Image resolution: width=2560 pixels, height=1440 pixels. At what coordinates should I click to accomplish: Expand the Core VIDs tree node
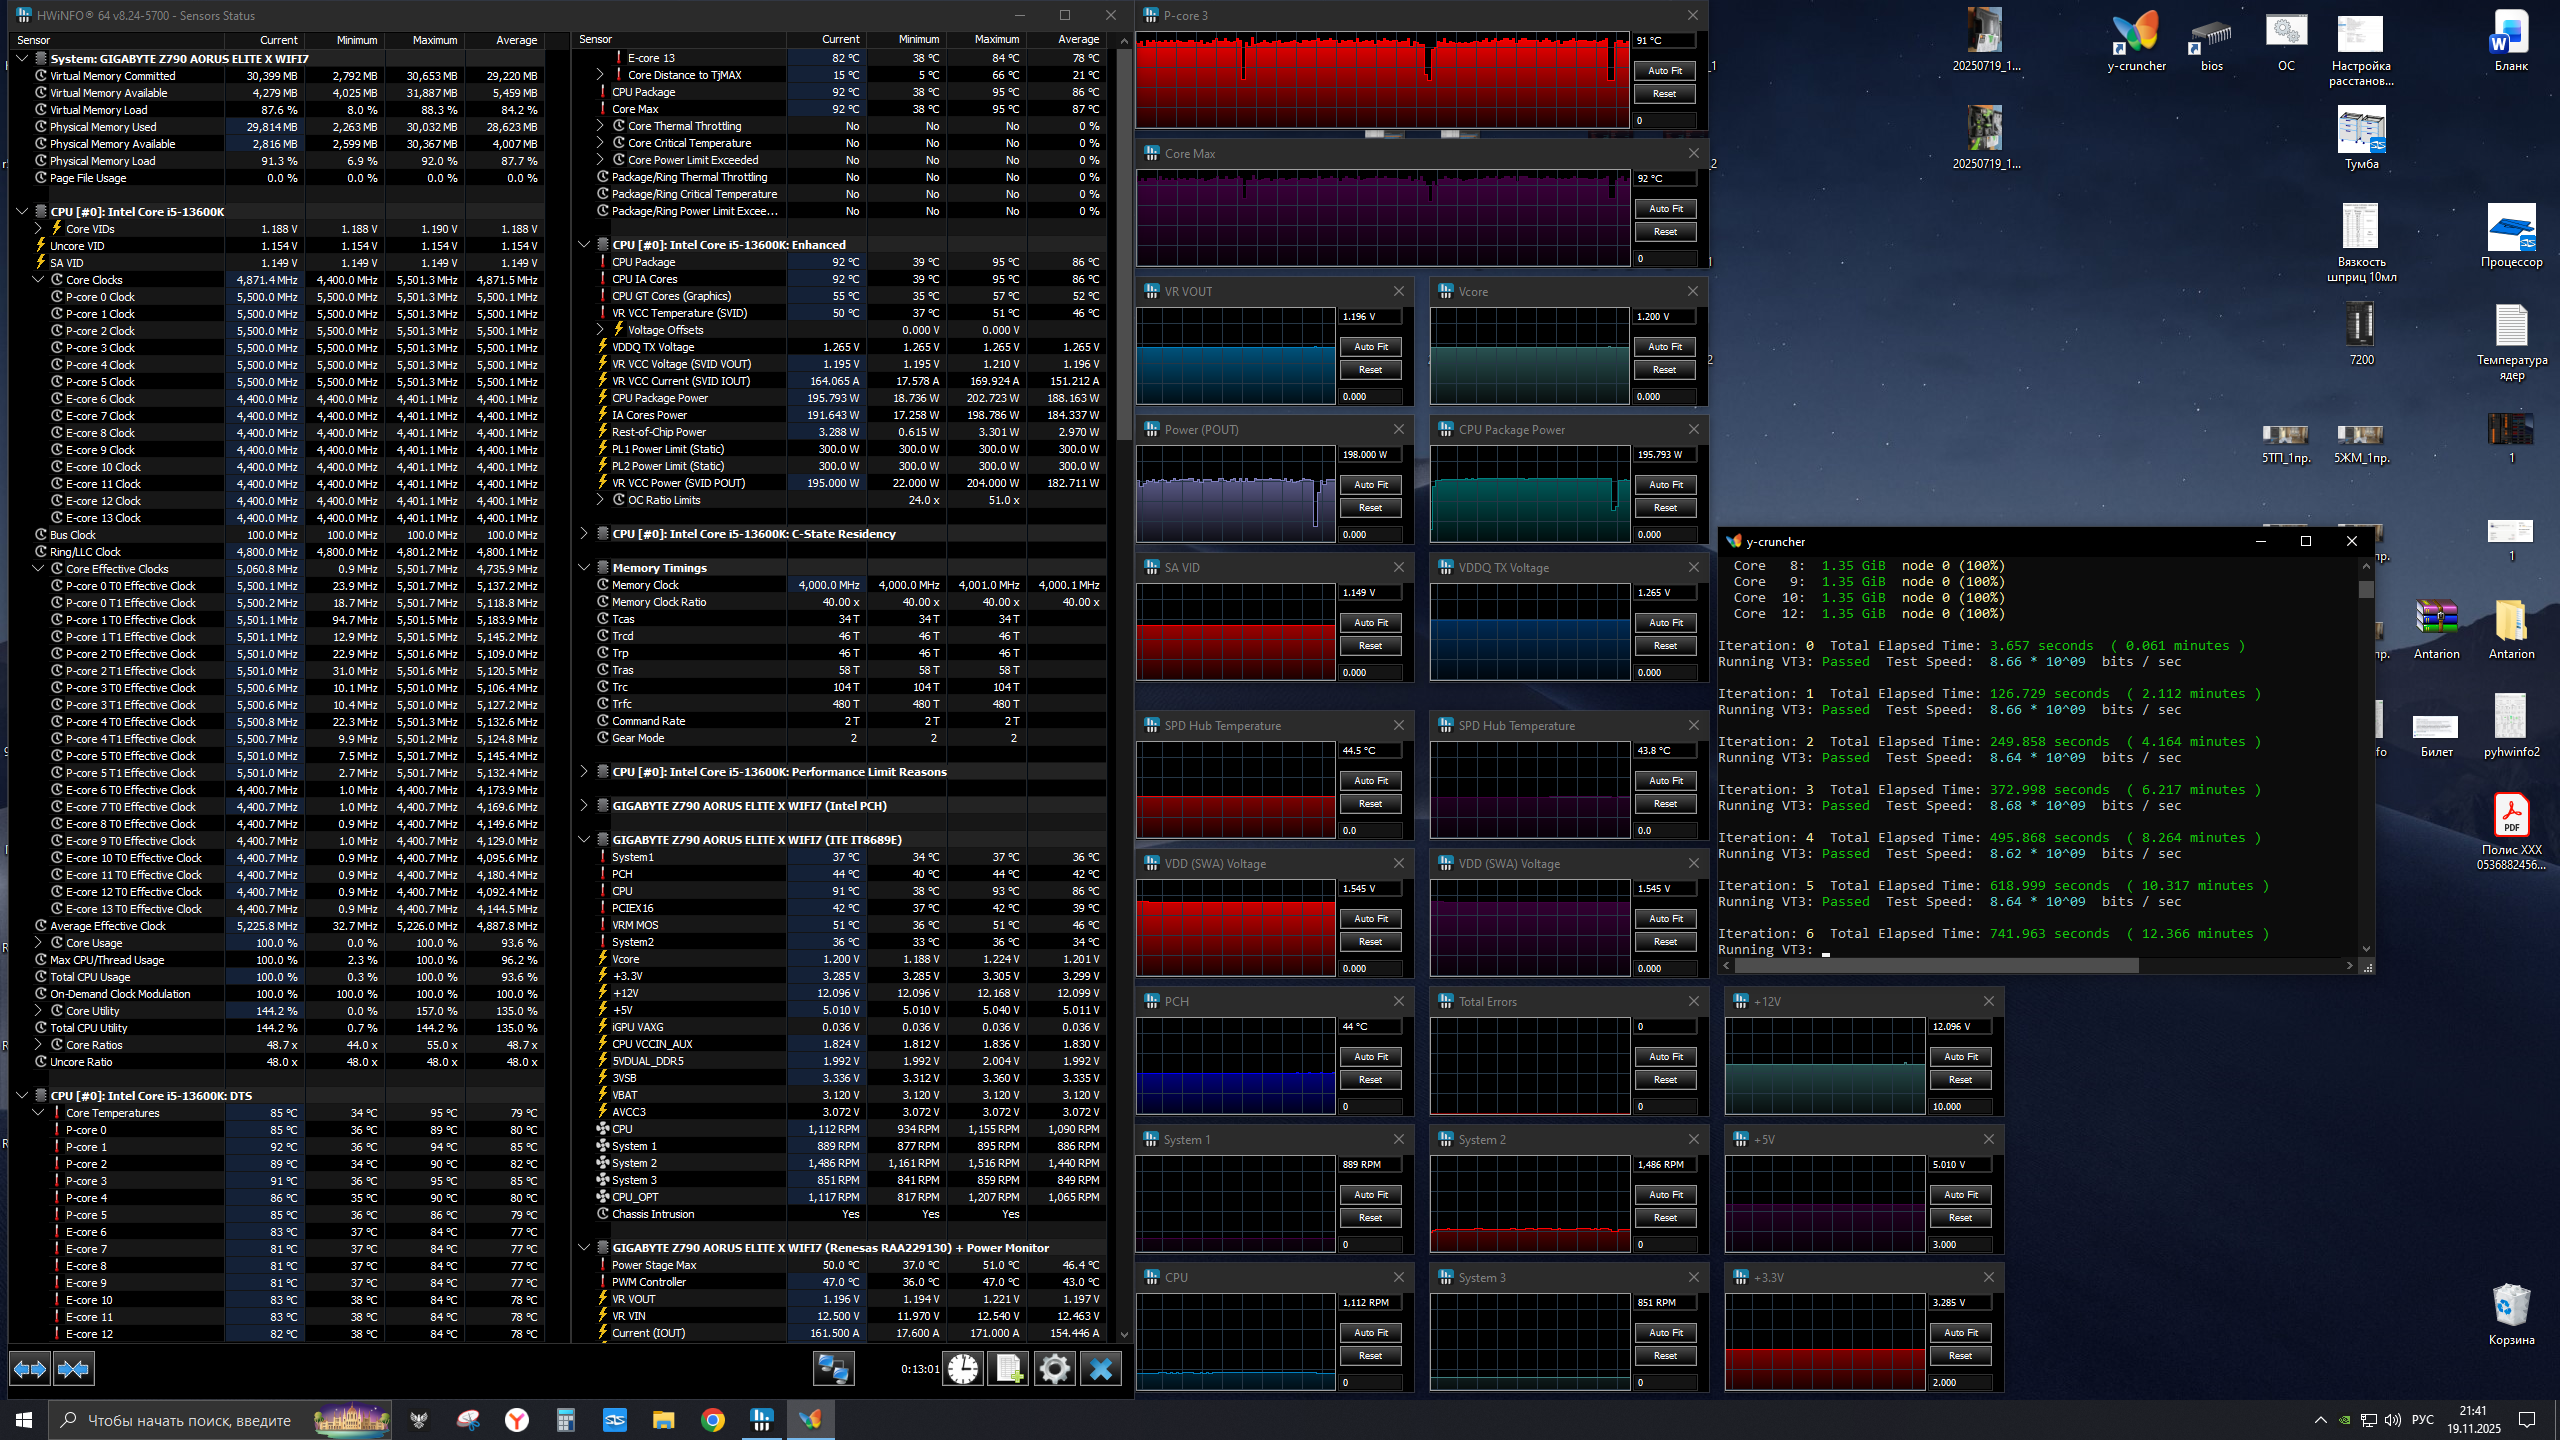pyautogui.click(x=39, y=229)
